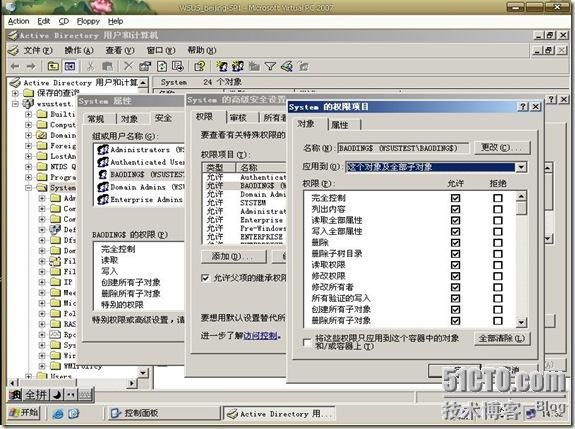
Task: Expand the ForeignSecurityPrincipals tree node
Action: pos(29,146)
